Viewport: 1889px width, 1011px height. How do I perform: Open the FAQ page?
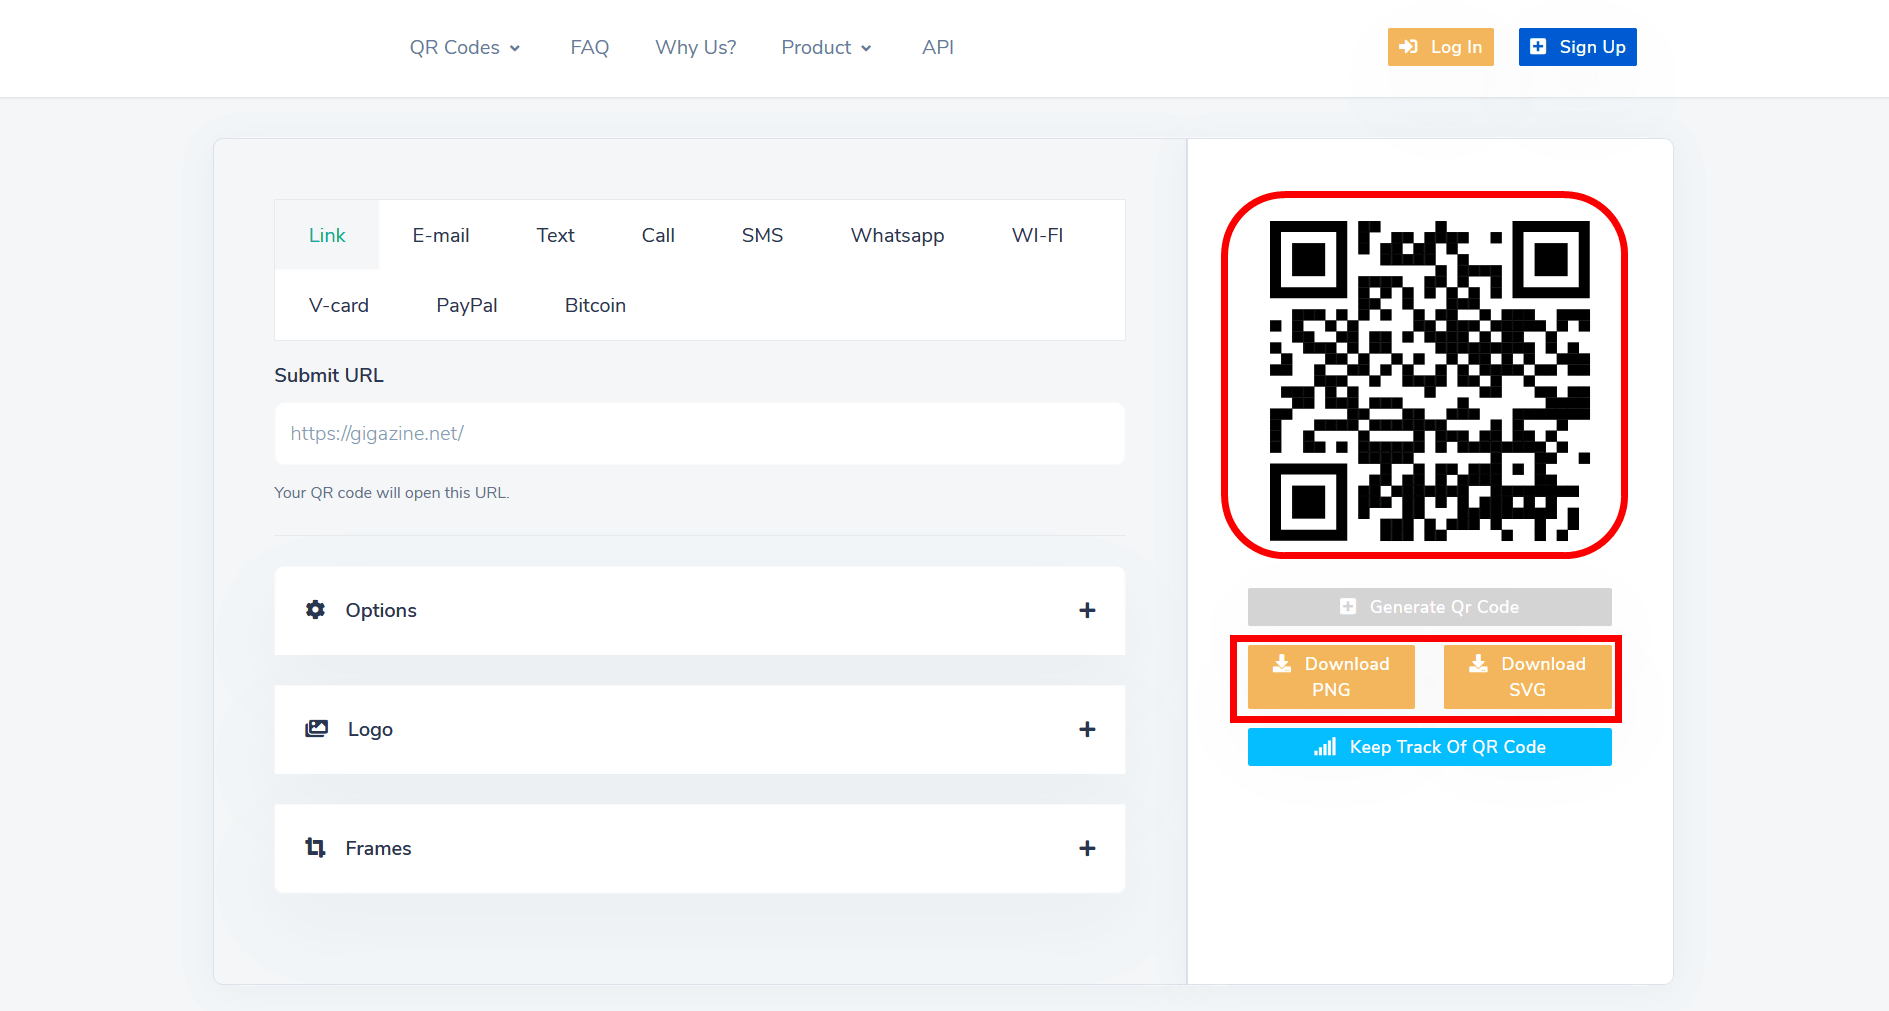589,47
